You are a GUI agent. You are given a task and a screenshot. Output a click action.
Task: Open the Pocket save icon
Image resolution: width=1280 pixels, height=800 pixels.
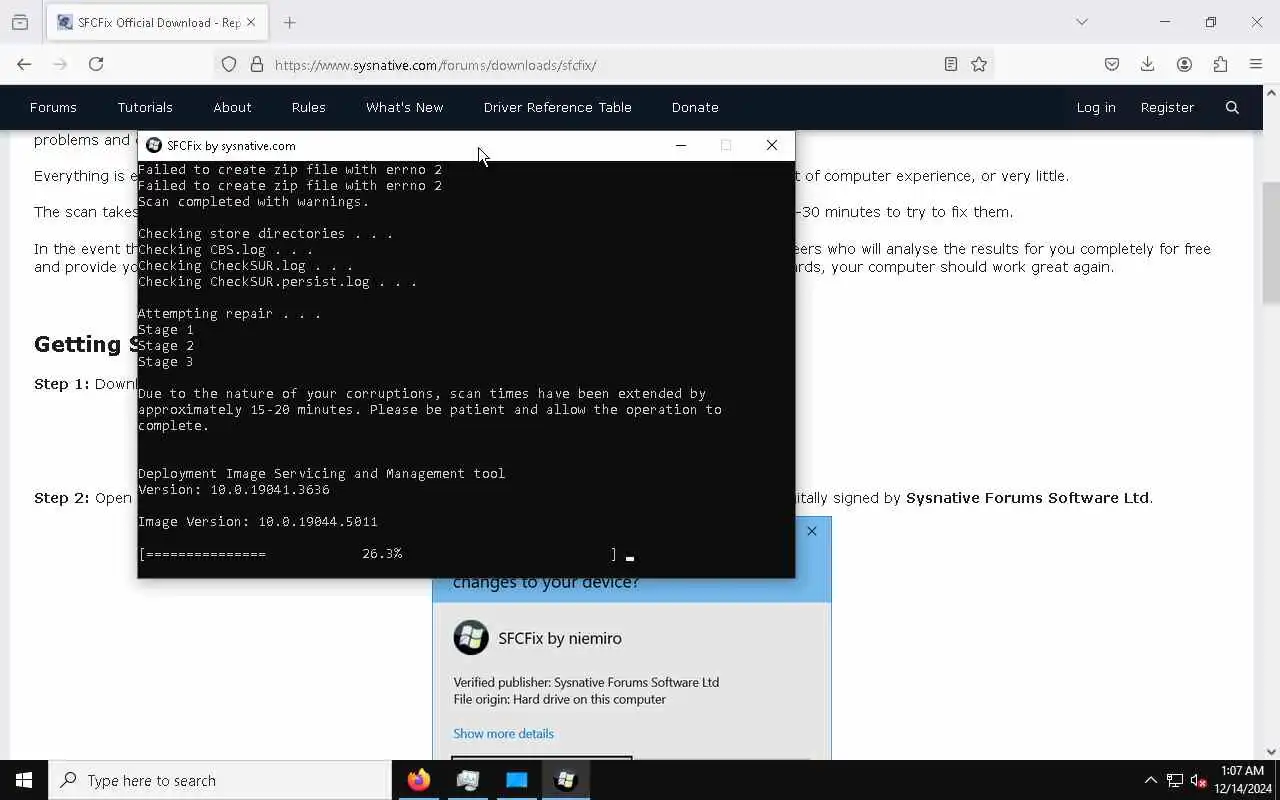click(x=1112, y=64)
